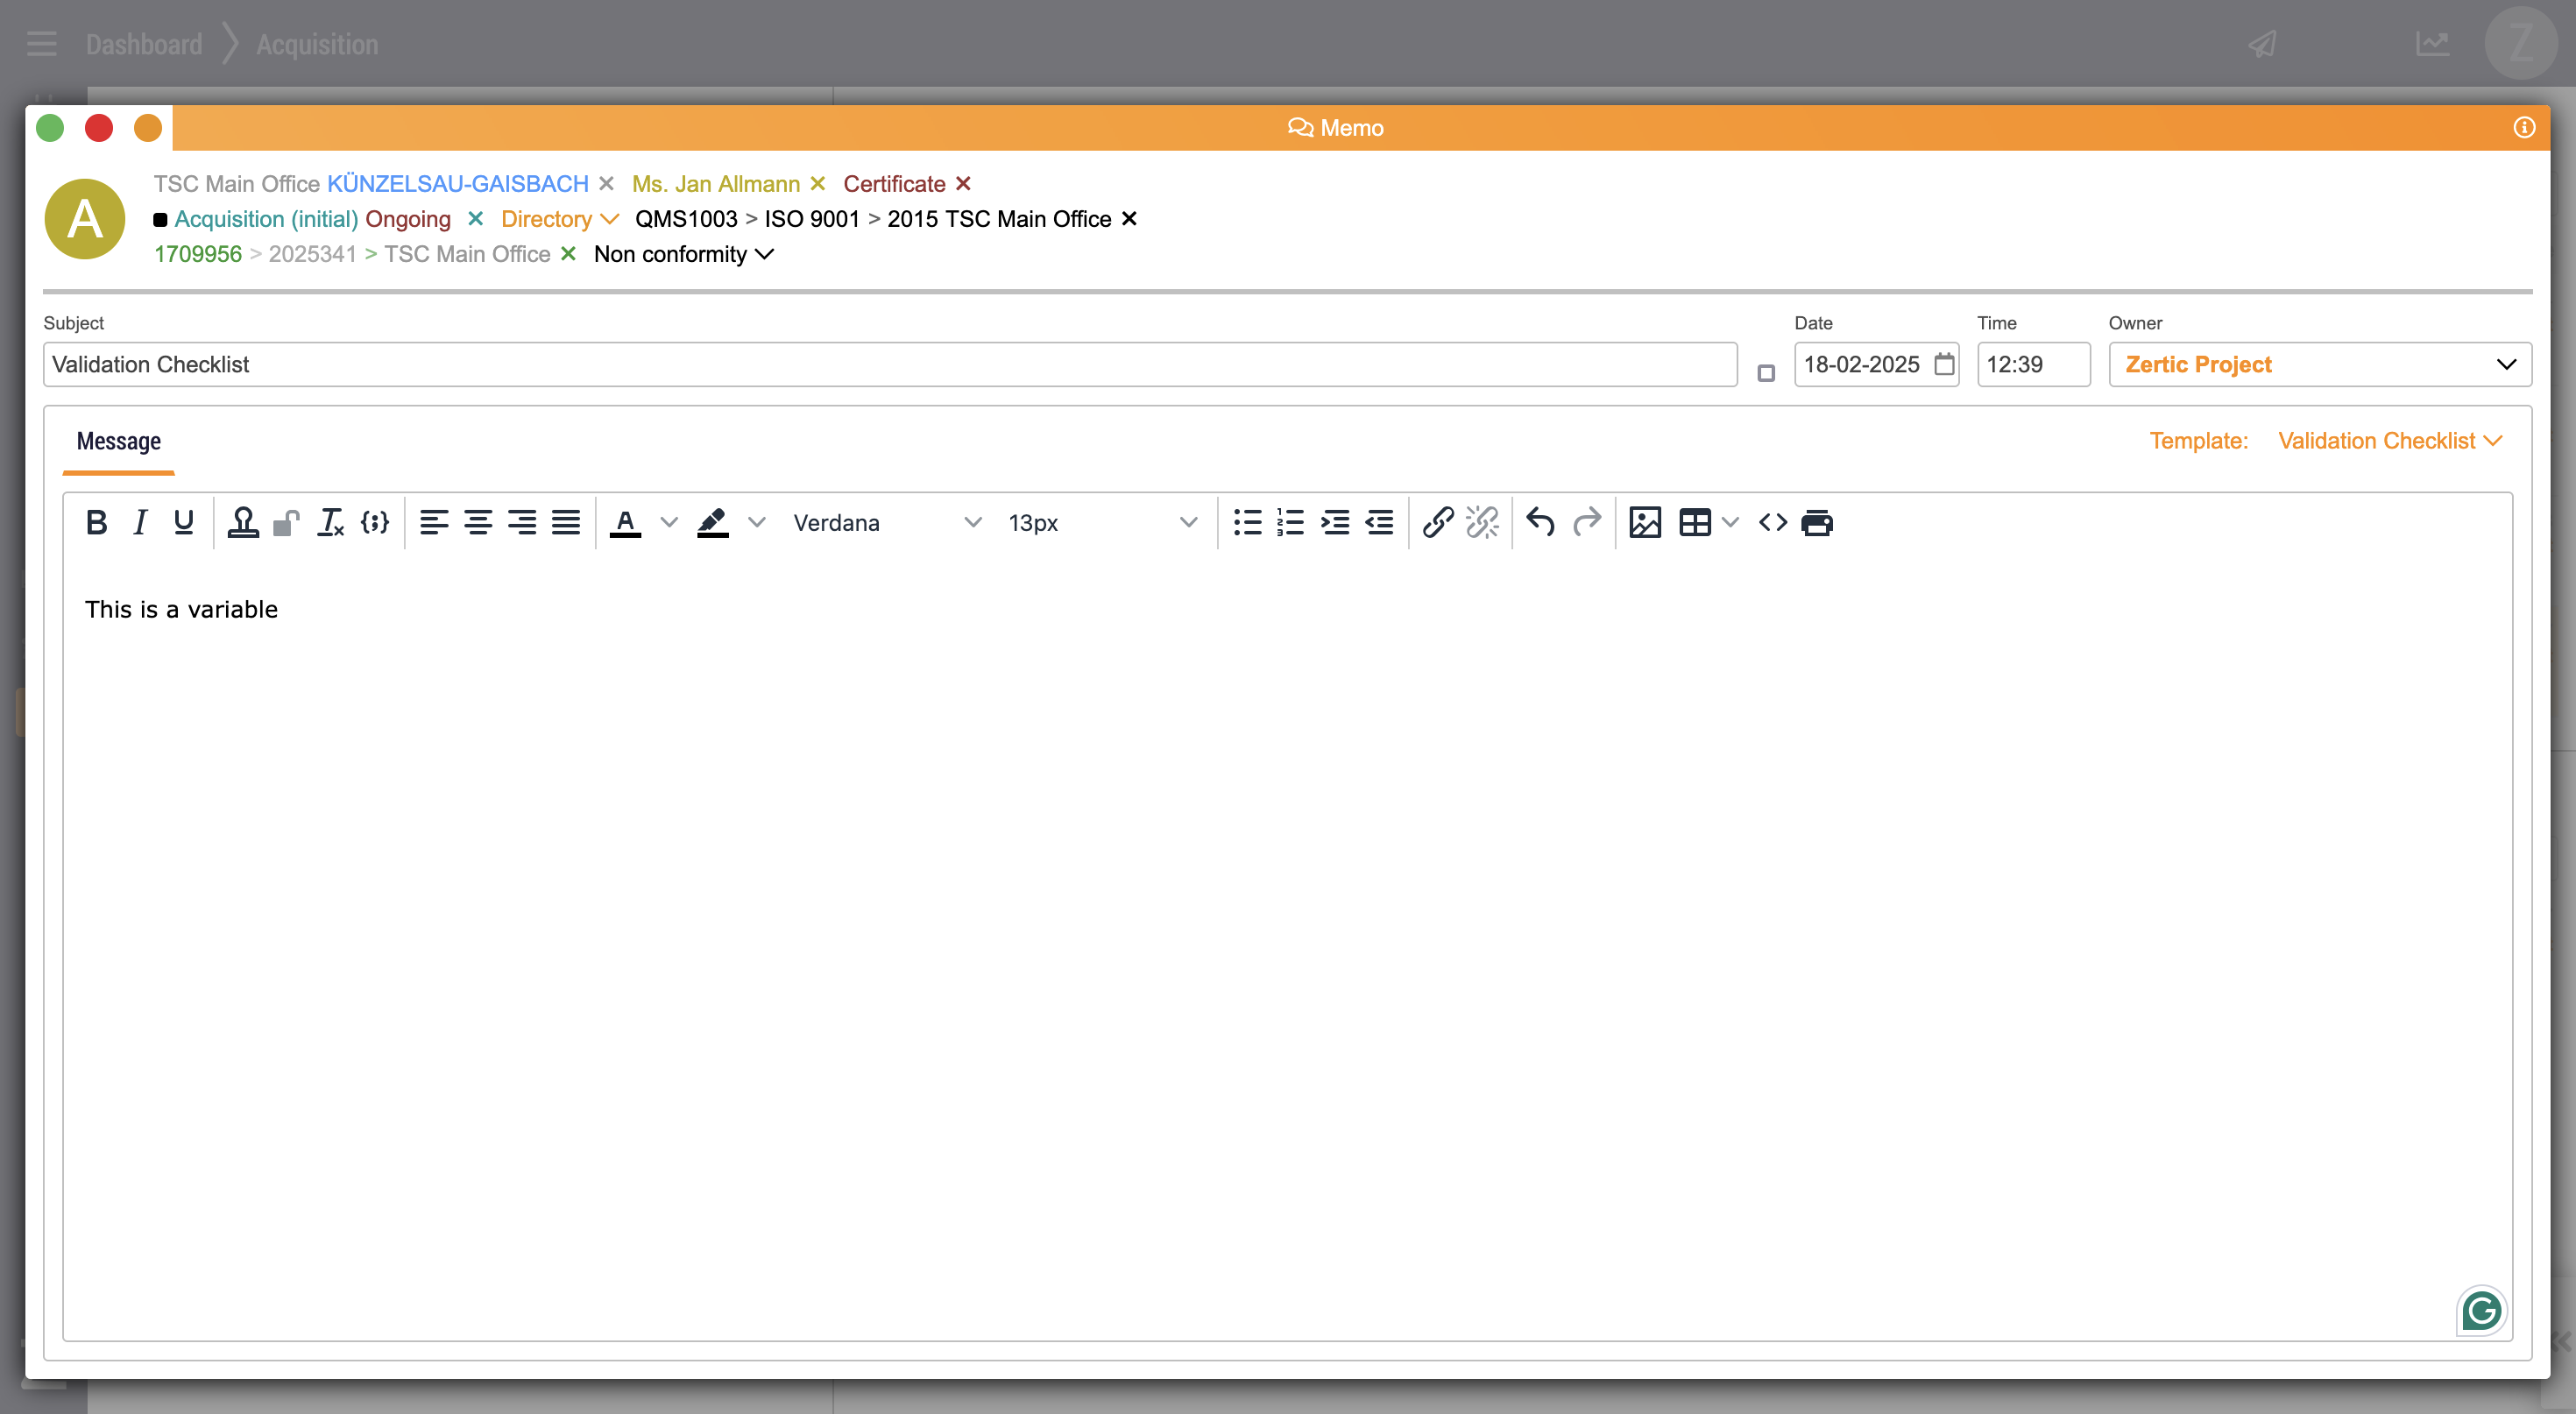Open the Non conformity menu

[684, 254]
